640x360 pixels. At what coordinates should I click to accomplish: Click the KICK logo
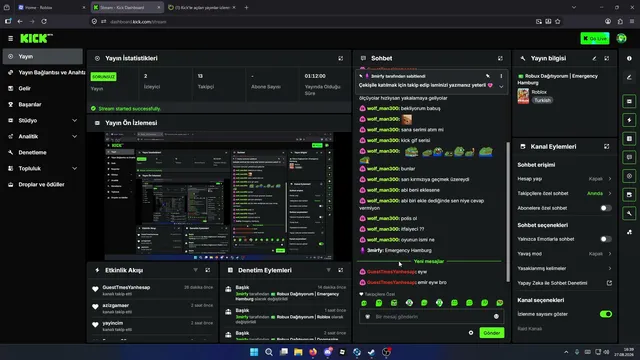coord(36,38)
